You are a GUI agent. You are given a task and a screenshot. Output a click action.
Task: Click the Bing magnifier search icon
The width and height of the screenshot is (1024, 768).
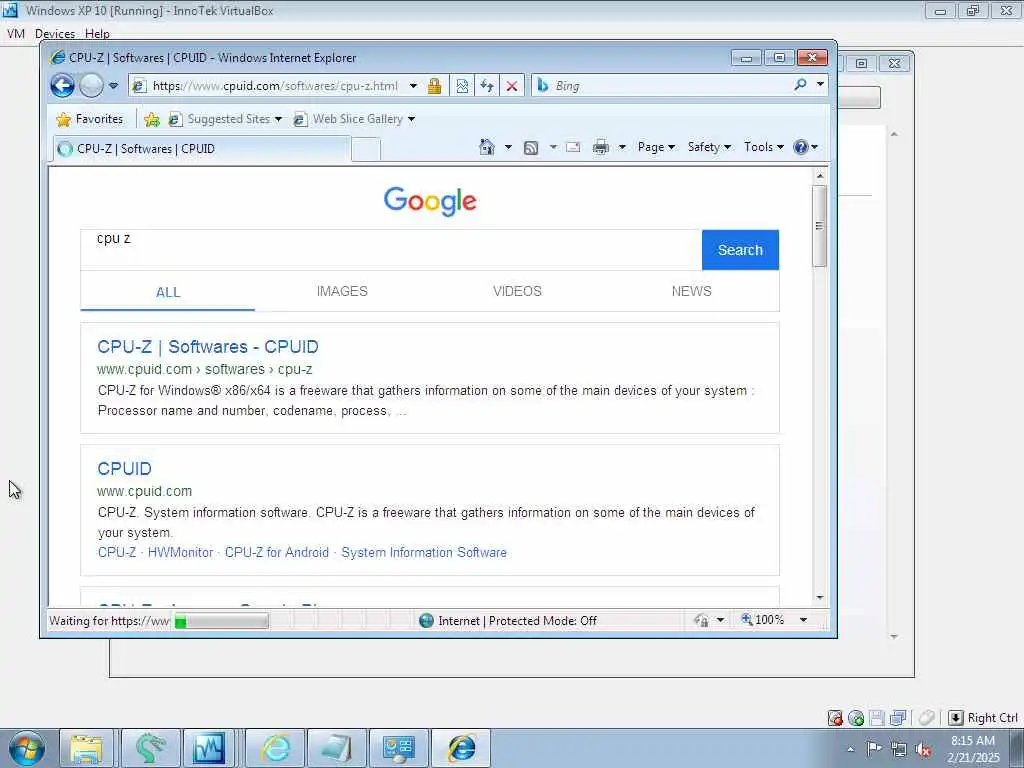[800, 84]
